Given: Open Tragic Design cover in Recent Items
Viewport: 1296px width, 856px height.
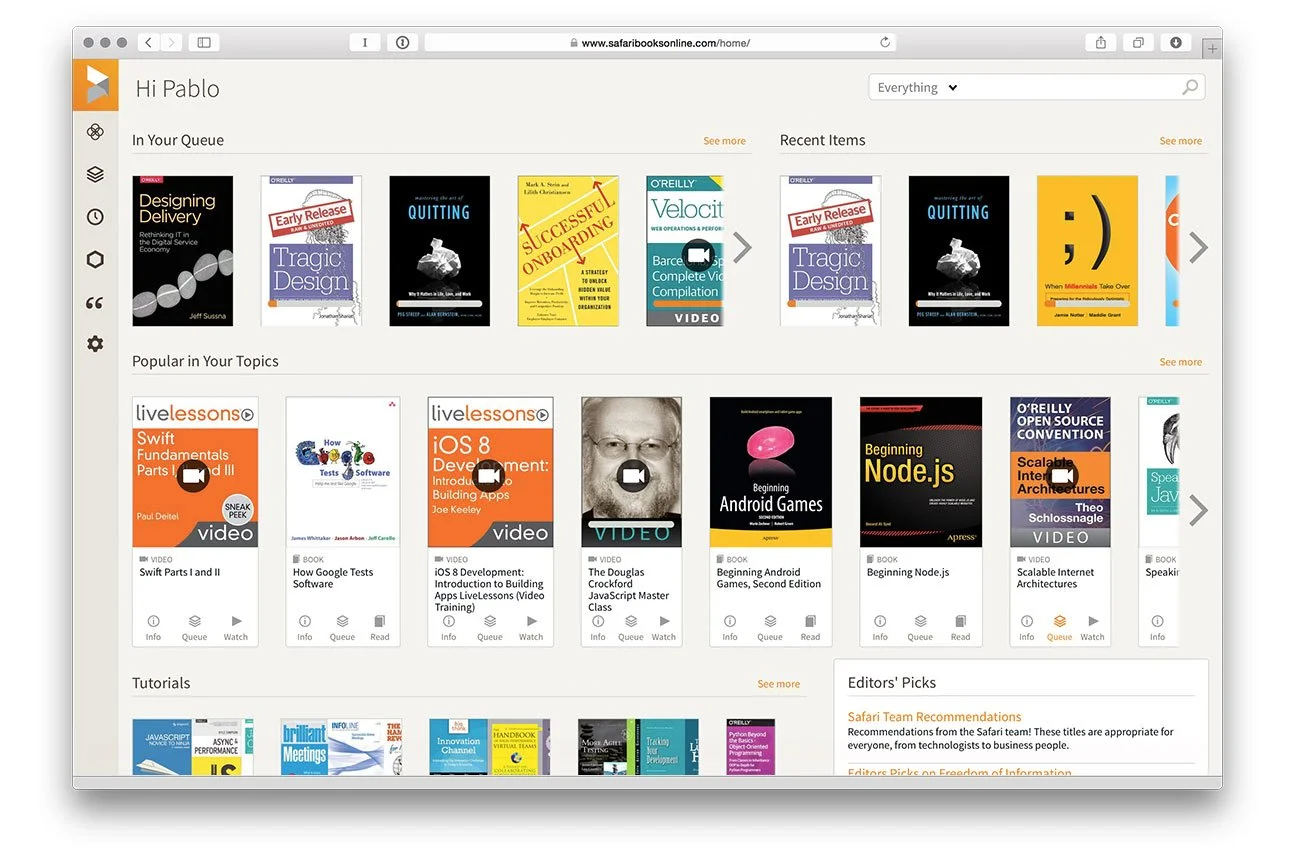Looking at the screenshot, I should pos(830,251).
